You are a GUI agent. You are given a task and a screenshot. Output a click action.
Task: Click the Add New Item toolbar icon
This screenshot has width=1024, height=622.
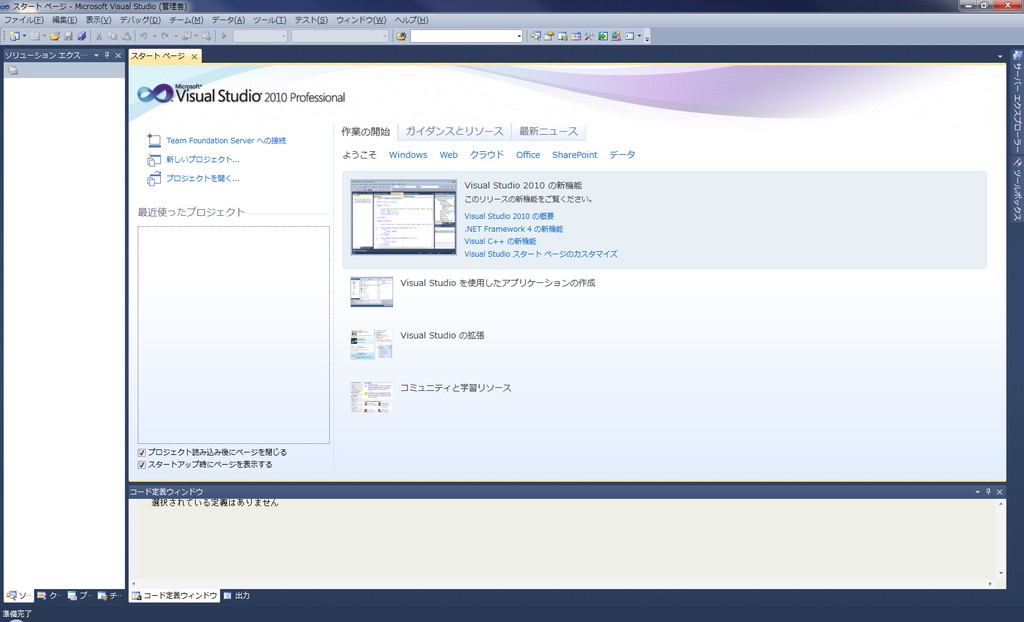tap(35, 36)
